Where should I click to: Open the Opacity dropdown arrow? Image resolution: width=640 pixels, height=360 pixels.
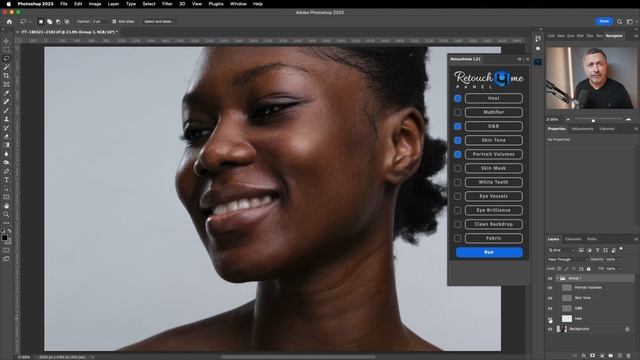point(620,260)
